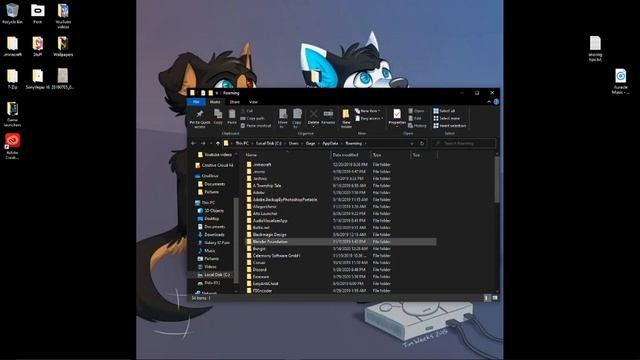
Task: Sort by the Name column header
Action: tap(287, 155)
